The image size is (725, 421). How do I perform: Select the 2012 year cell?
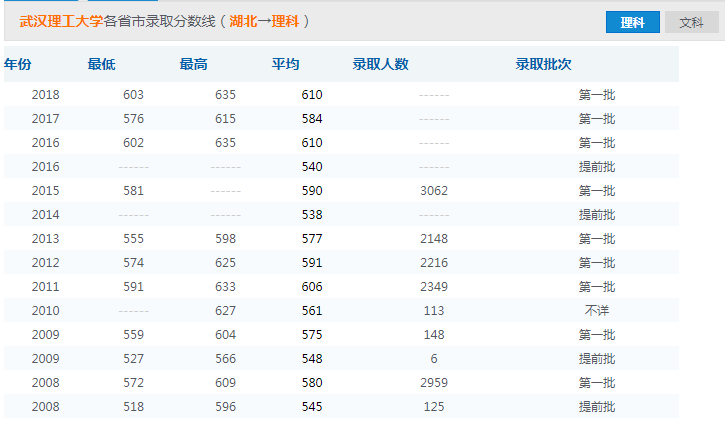46,263
